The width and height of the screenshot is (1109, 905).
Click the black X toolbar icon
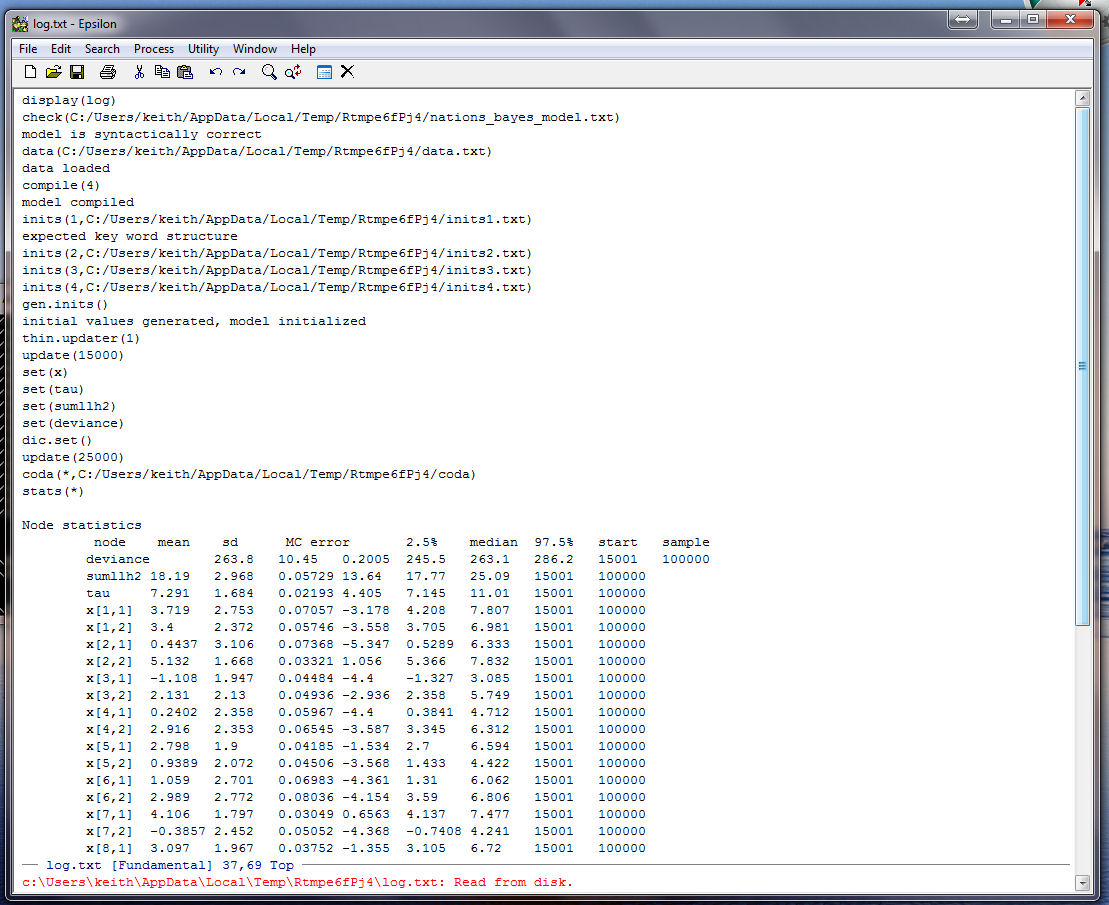347,72
